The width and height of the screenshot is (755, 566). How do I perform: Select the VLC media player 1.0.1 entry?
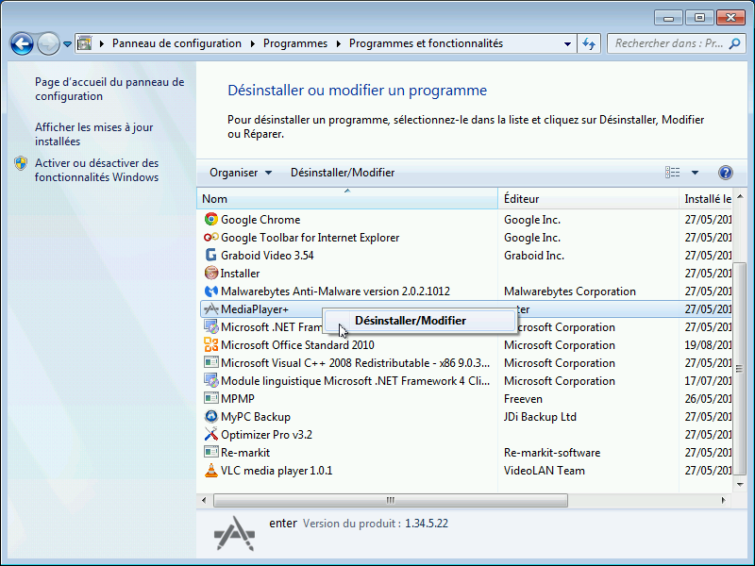[276, 470]
